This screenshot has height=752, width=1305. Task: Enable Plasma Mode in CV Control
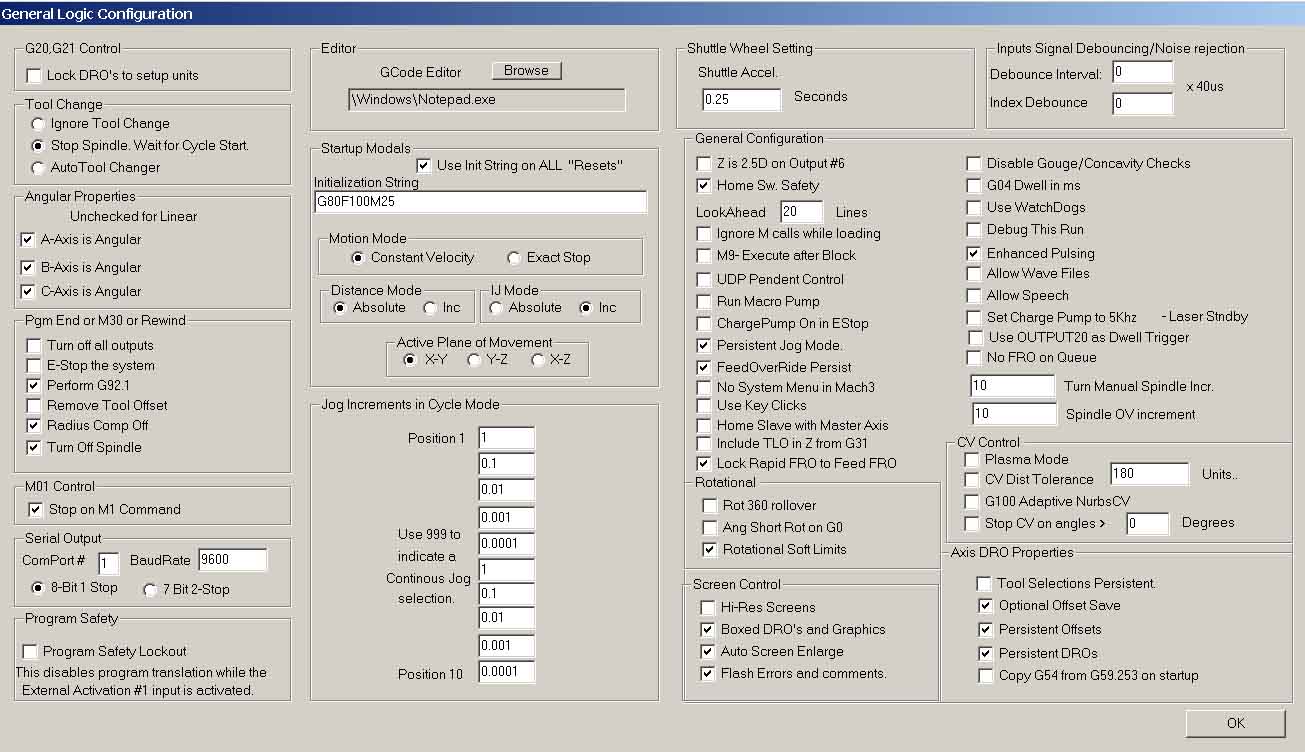[972, 460]
